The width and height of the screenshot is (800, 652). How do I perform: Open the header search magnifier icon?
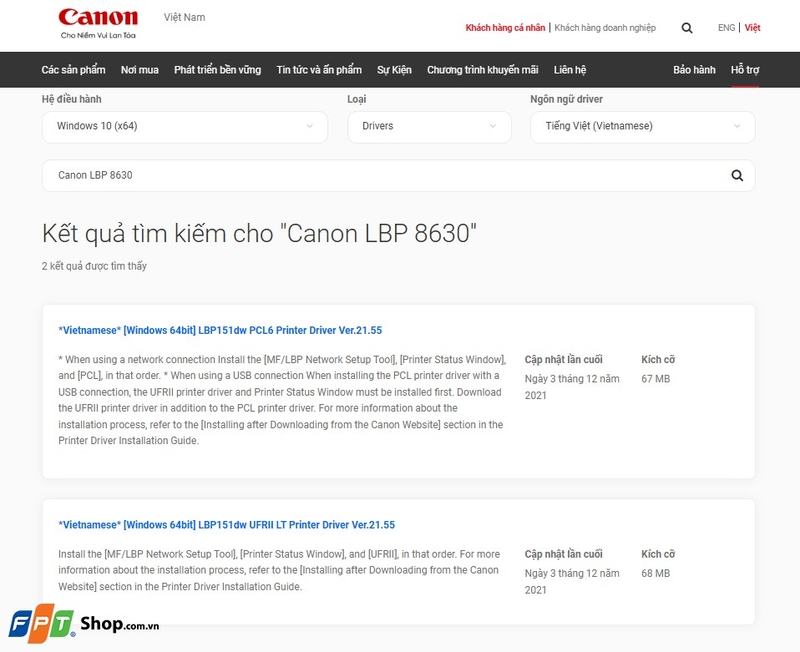[x=687, y=28]
